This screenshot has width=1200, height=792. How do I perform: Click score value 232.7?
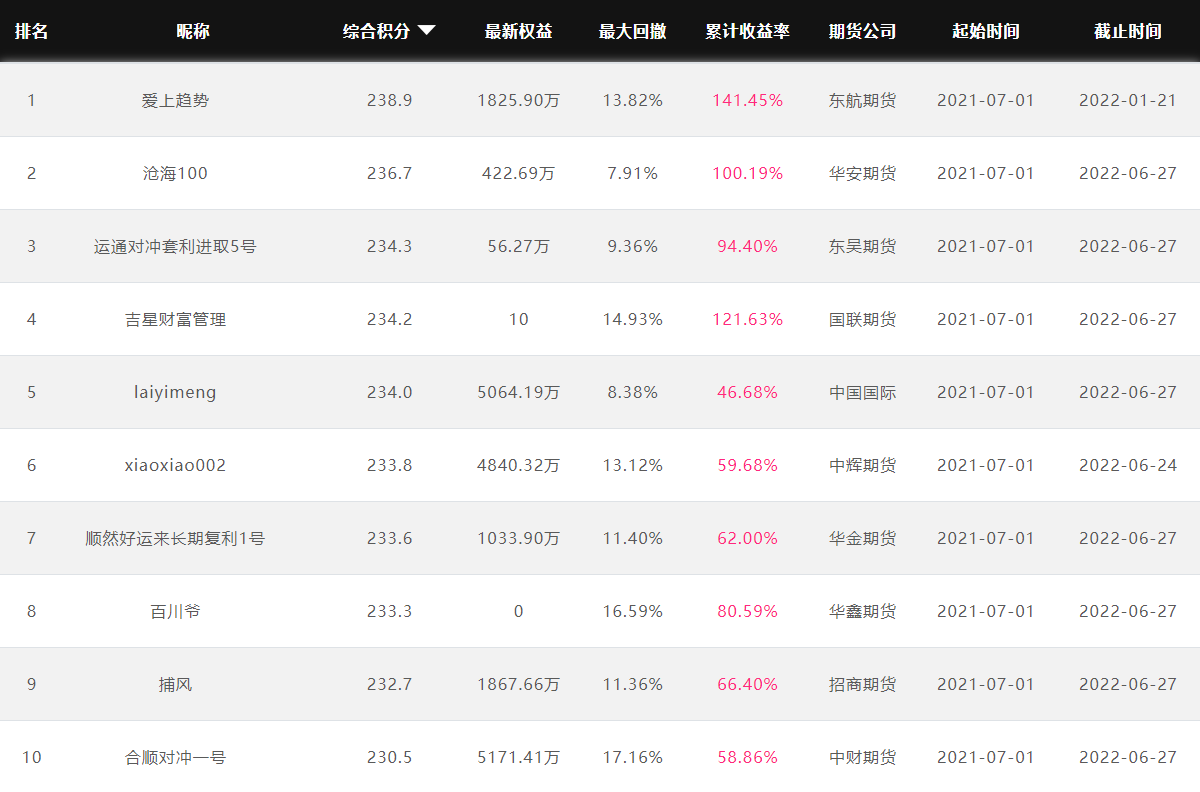tap(390, 684)
